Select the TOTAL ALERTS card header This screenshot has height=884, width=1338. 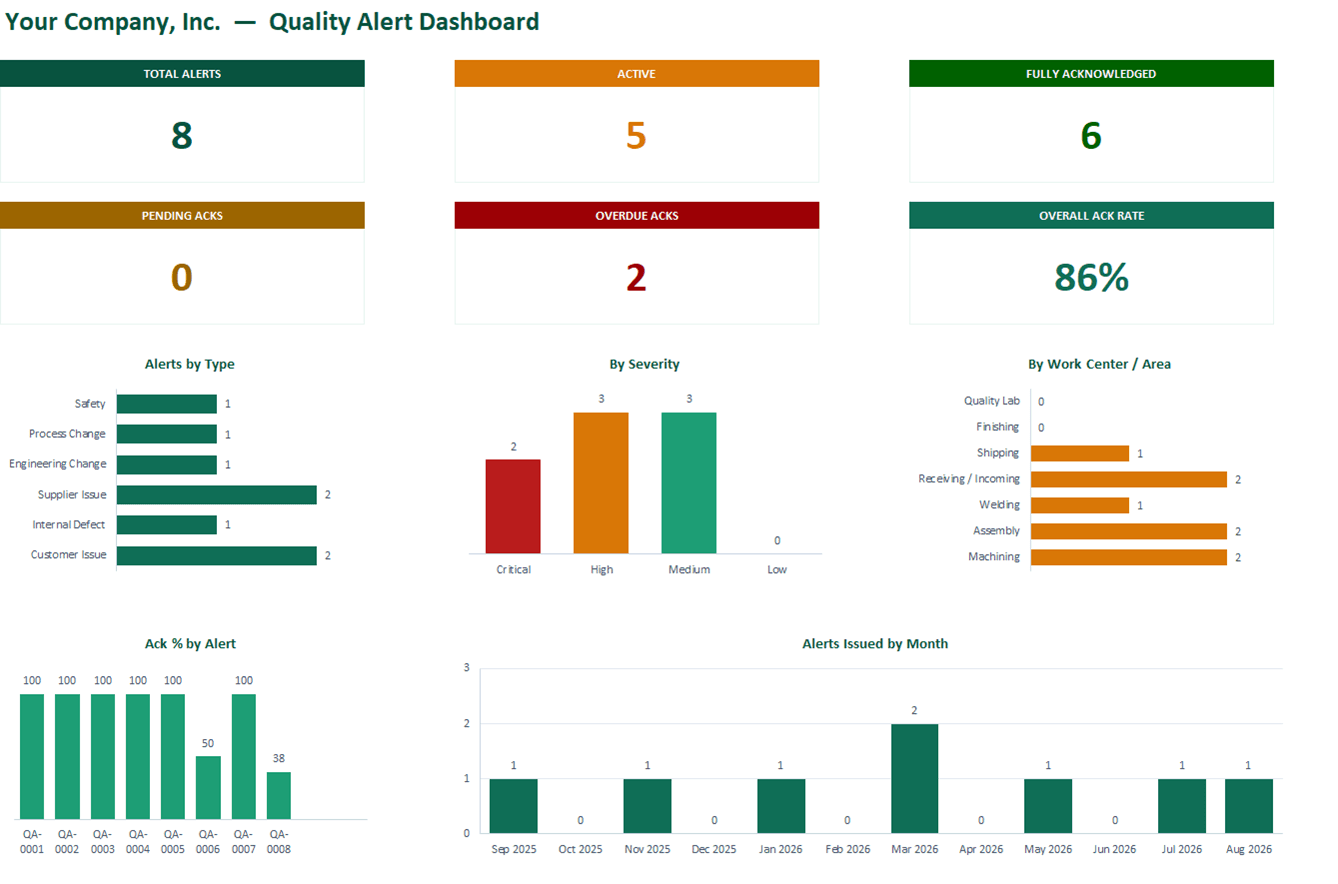182,74
